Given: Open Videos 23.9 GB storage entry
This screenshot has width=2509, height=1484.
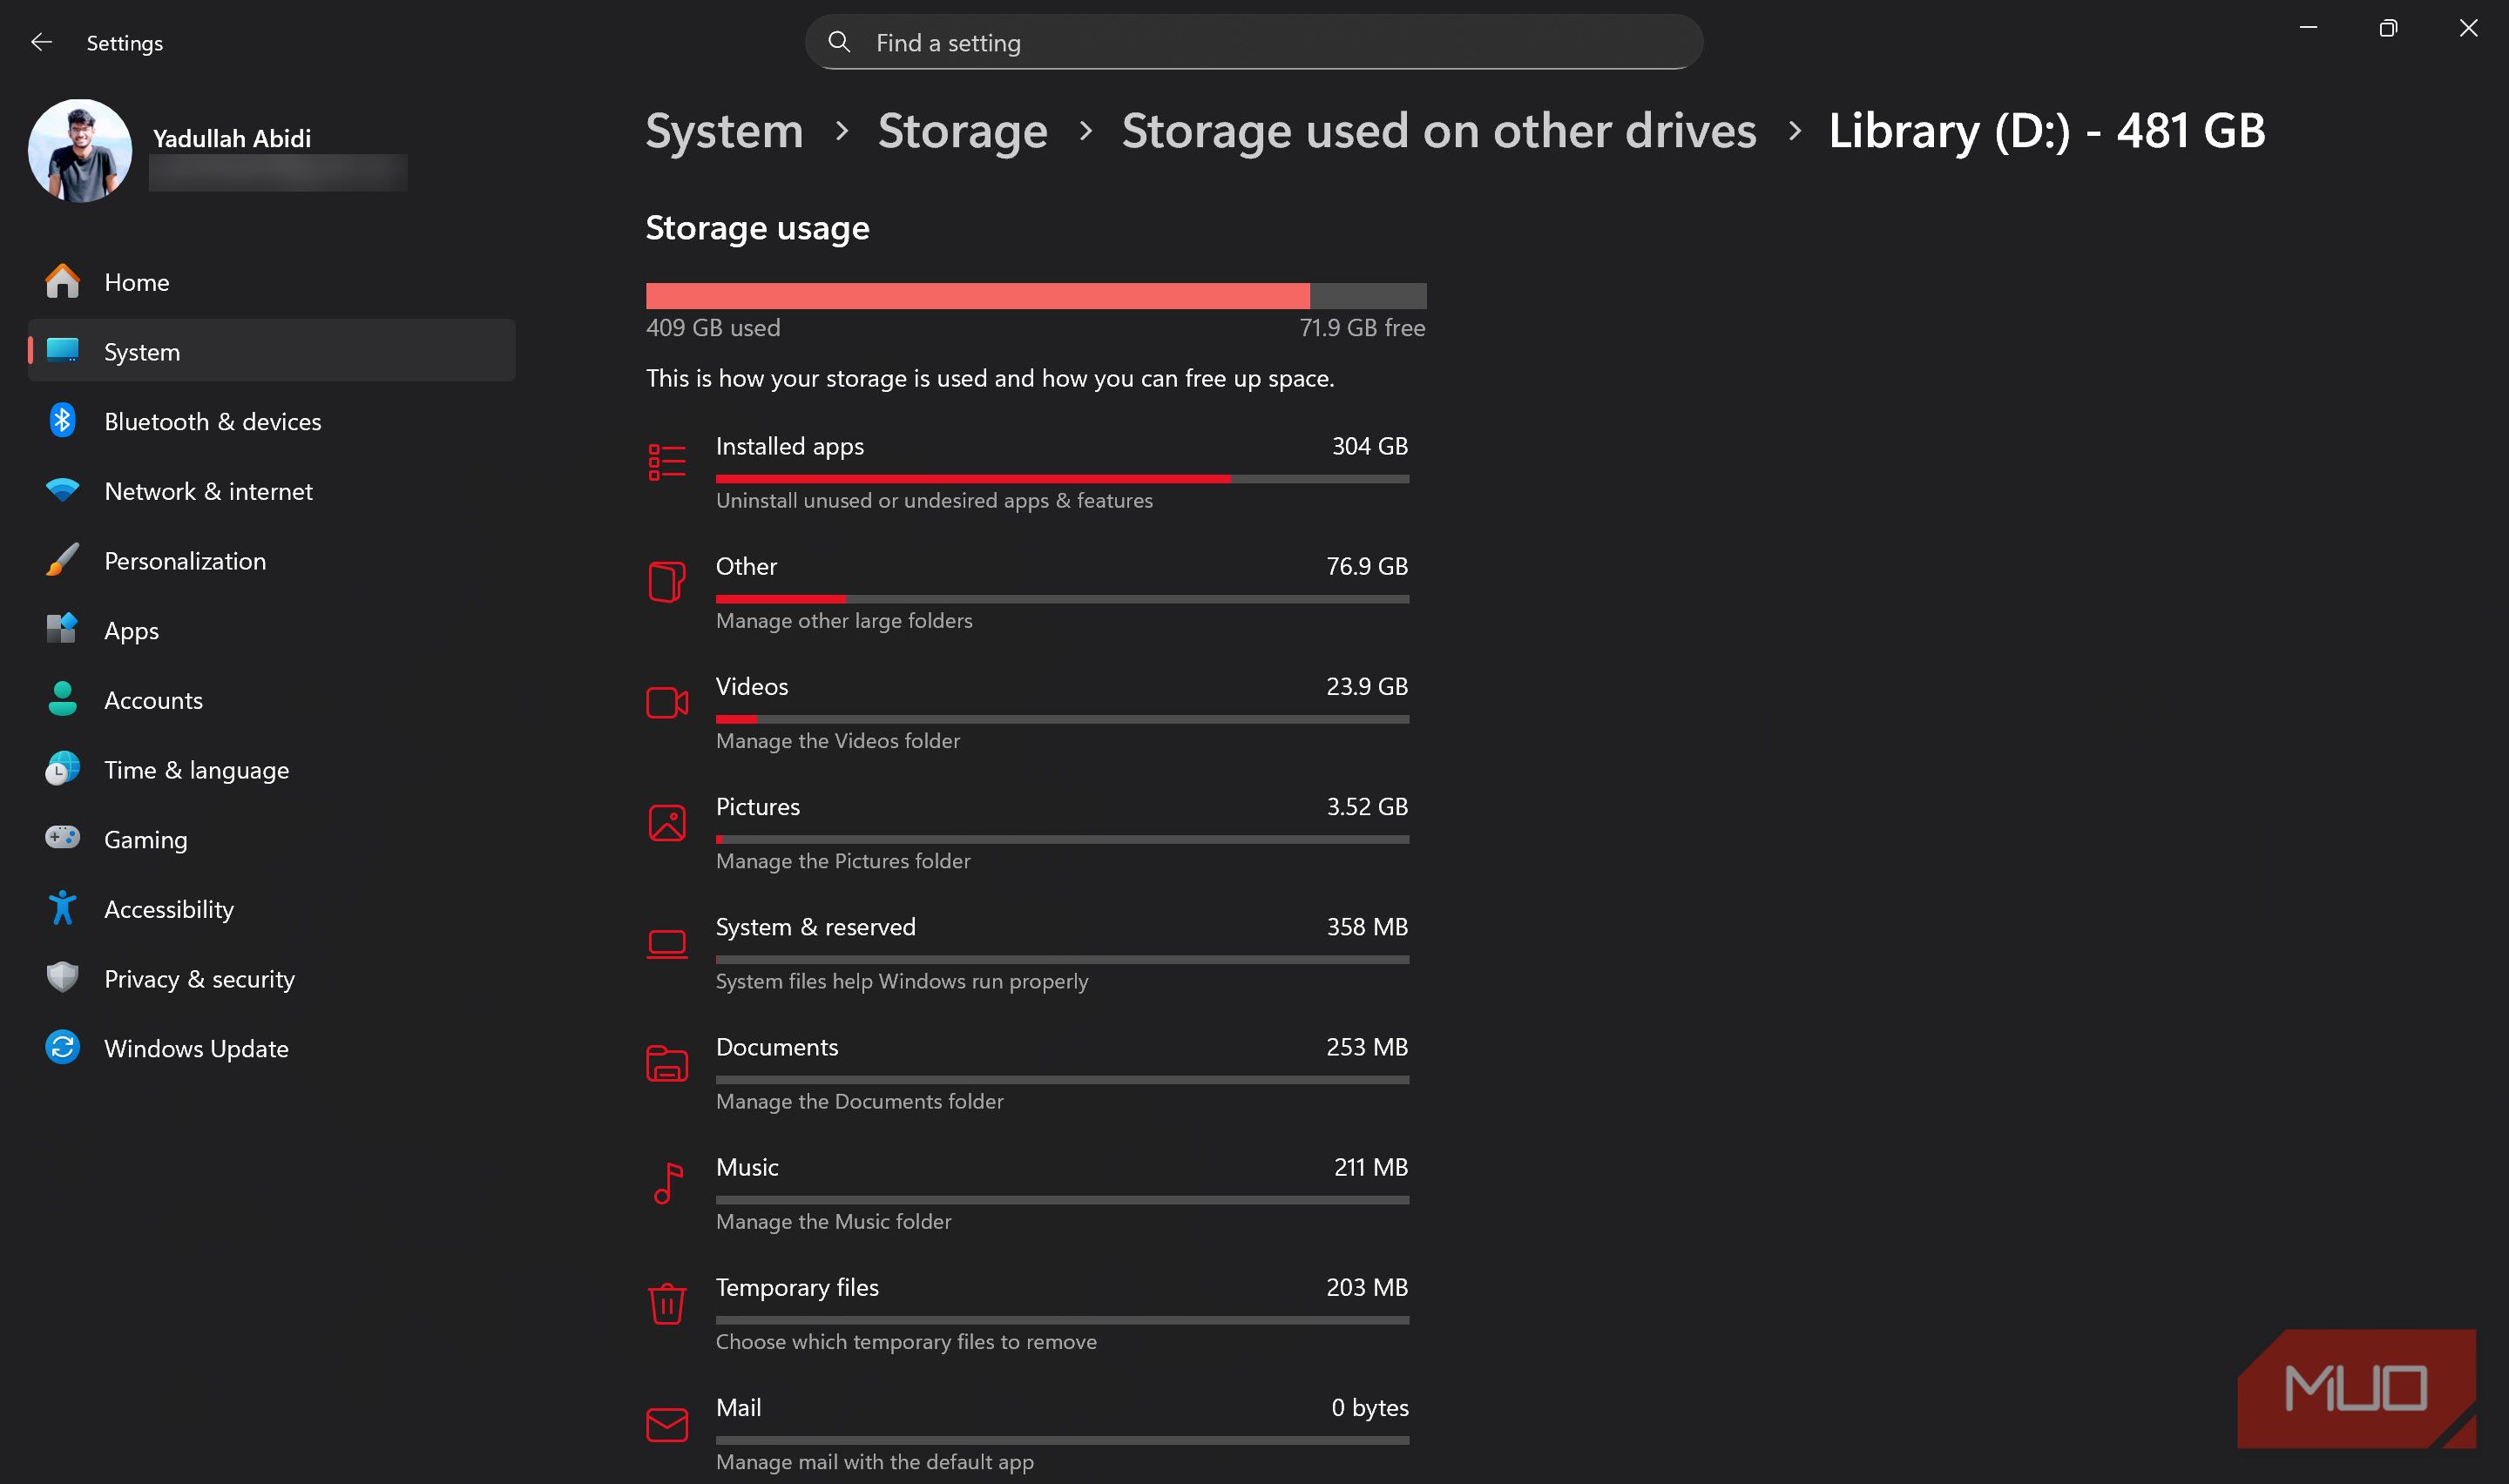Looking at the screenshot, I should pyautogui.click(x=1028, y=712).
